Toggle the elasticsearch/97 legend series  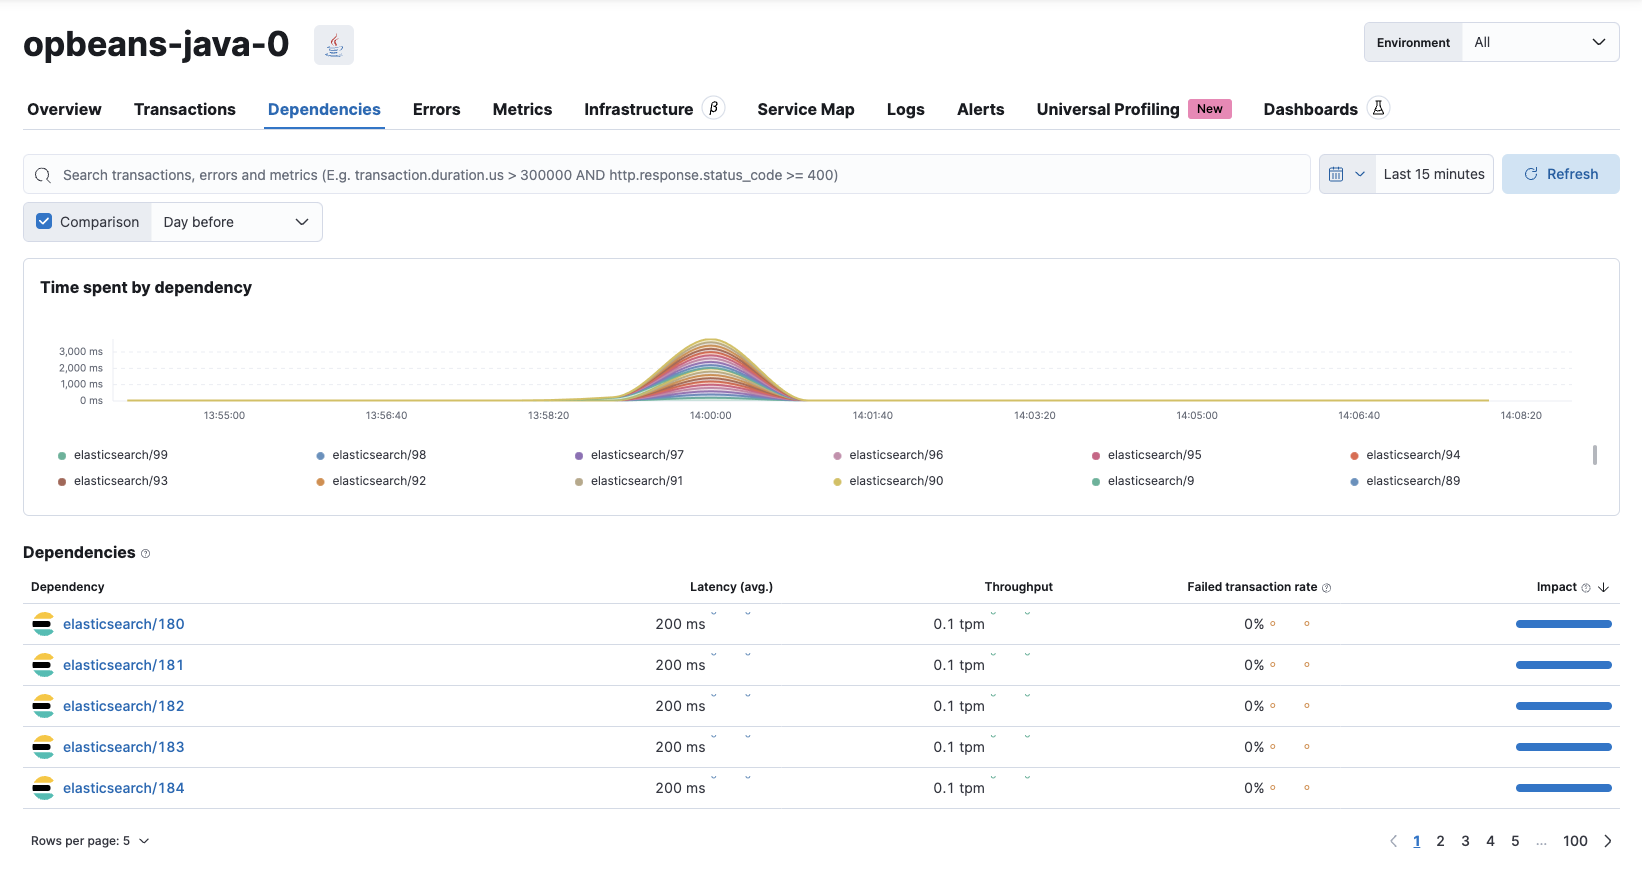(x=629, y=455)
